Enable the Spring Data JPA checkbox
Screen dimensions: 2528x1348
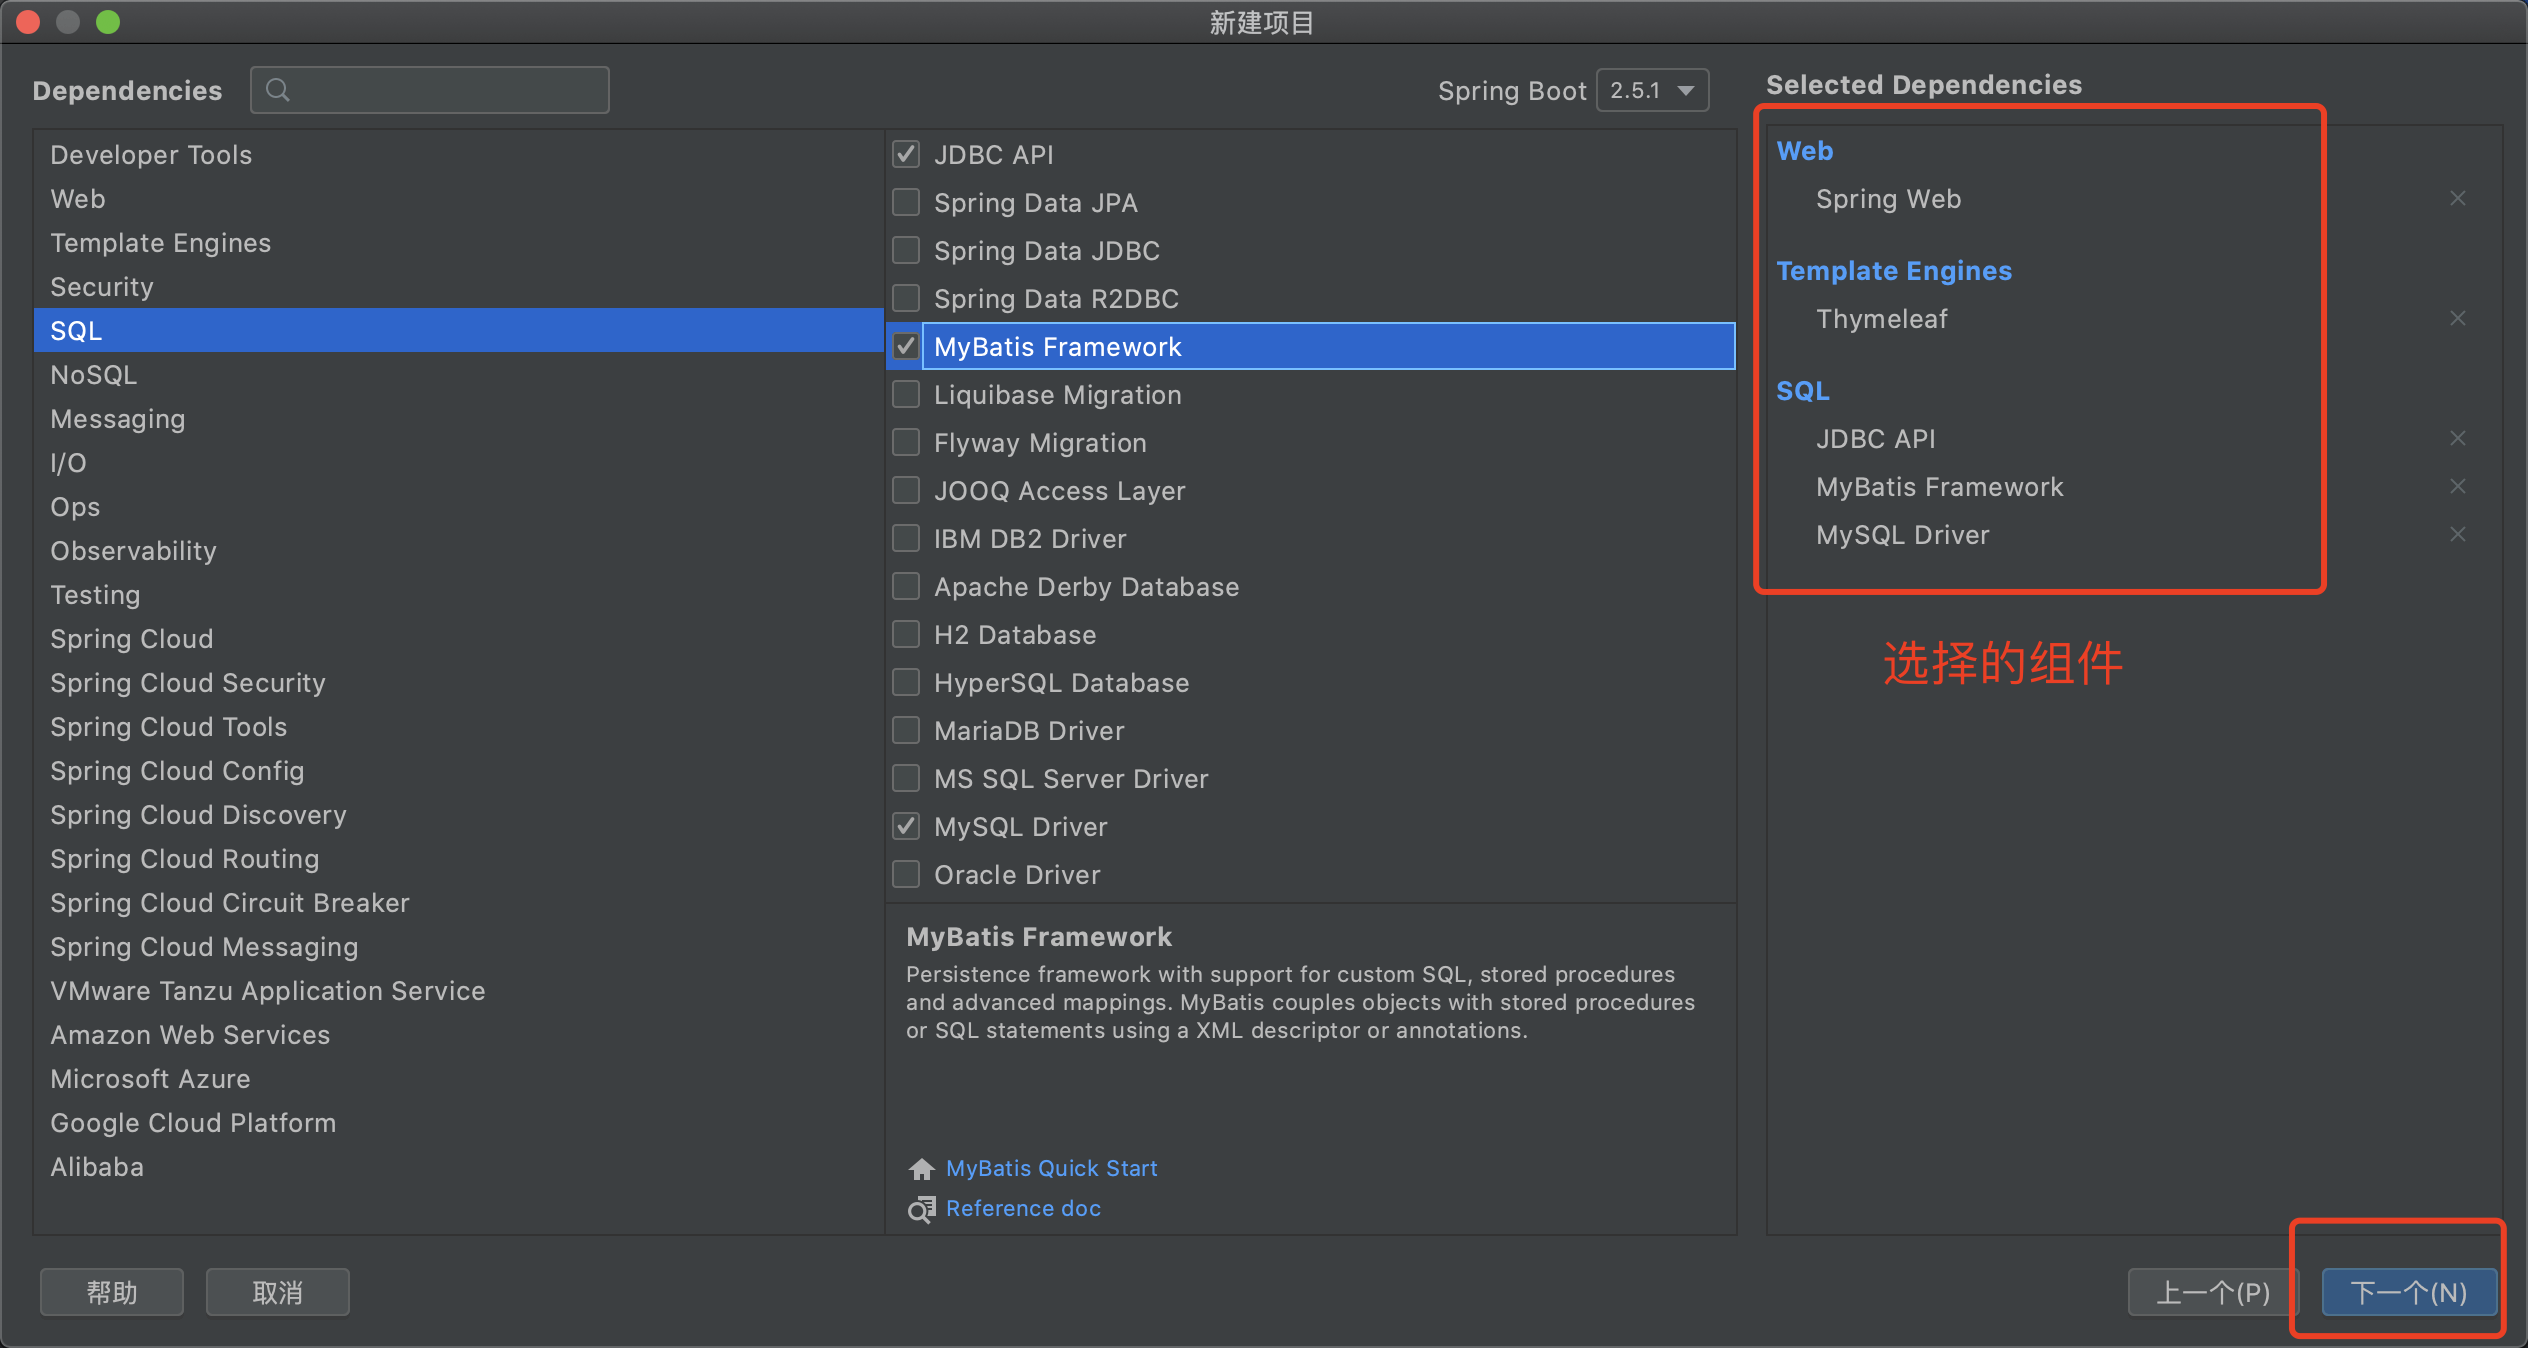(906, 202)
